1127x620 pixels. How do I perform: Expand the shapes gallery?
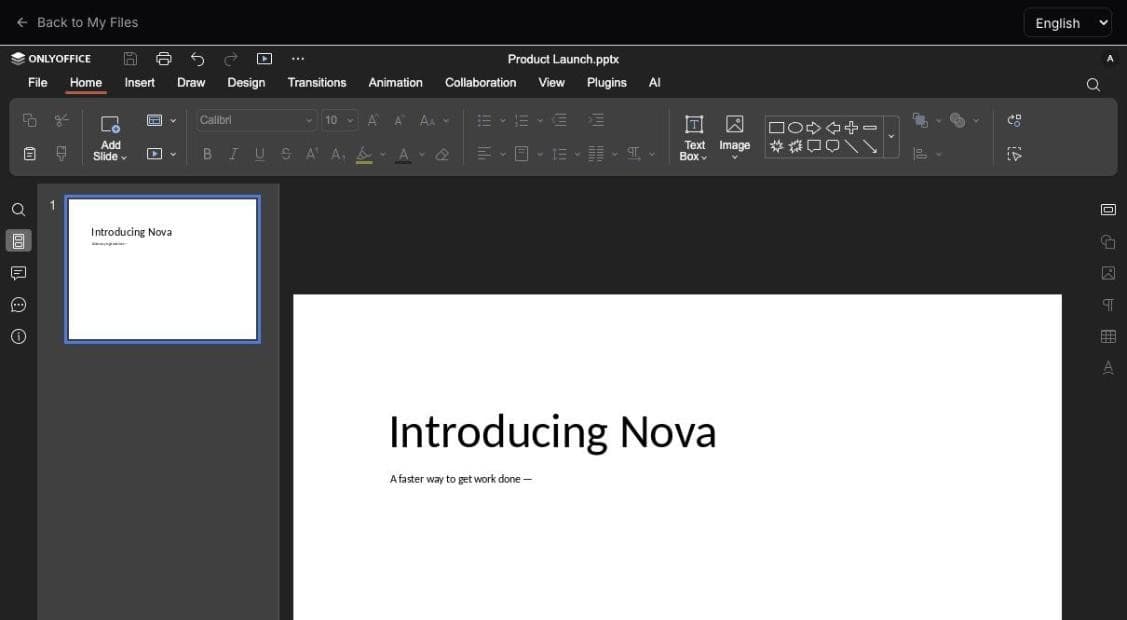(x=891, y=137)
